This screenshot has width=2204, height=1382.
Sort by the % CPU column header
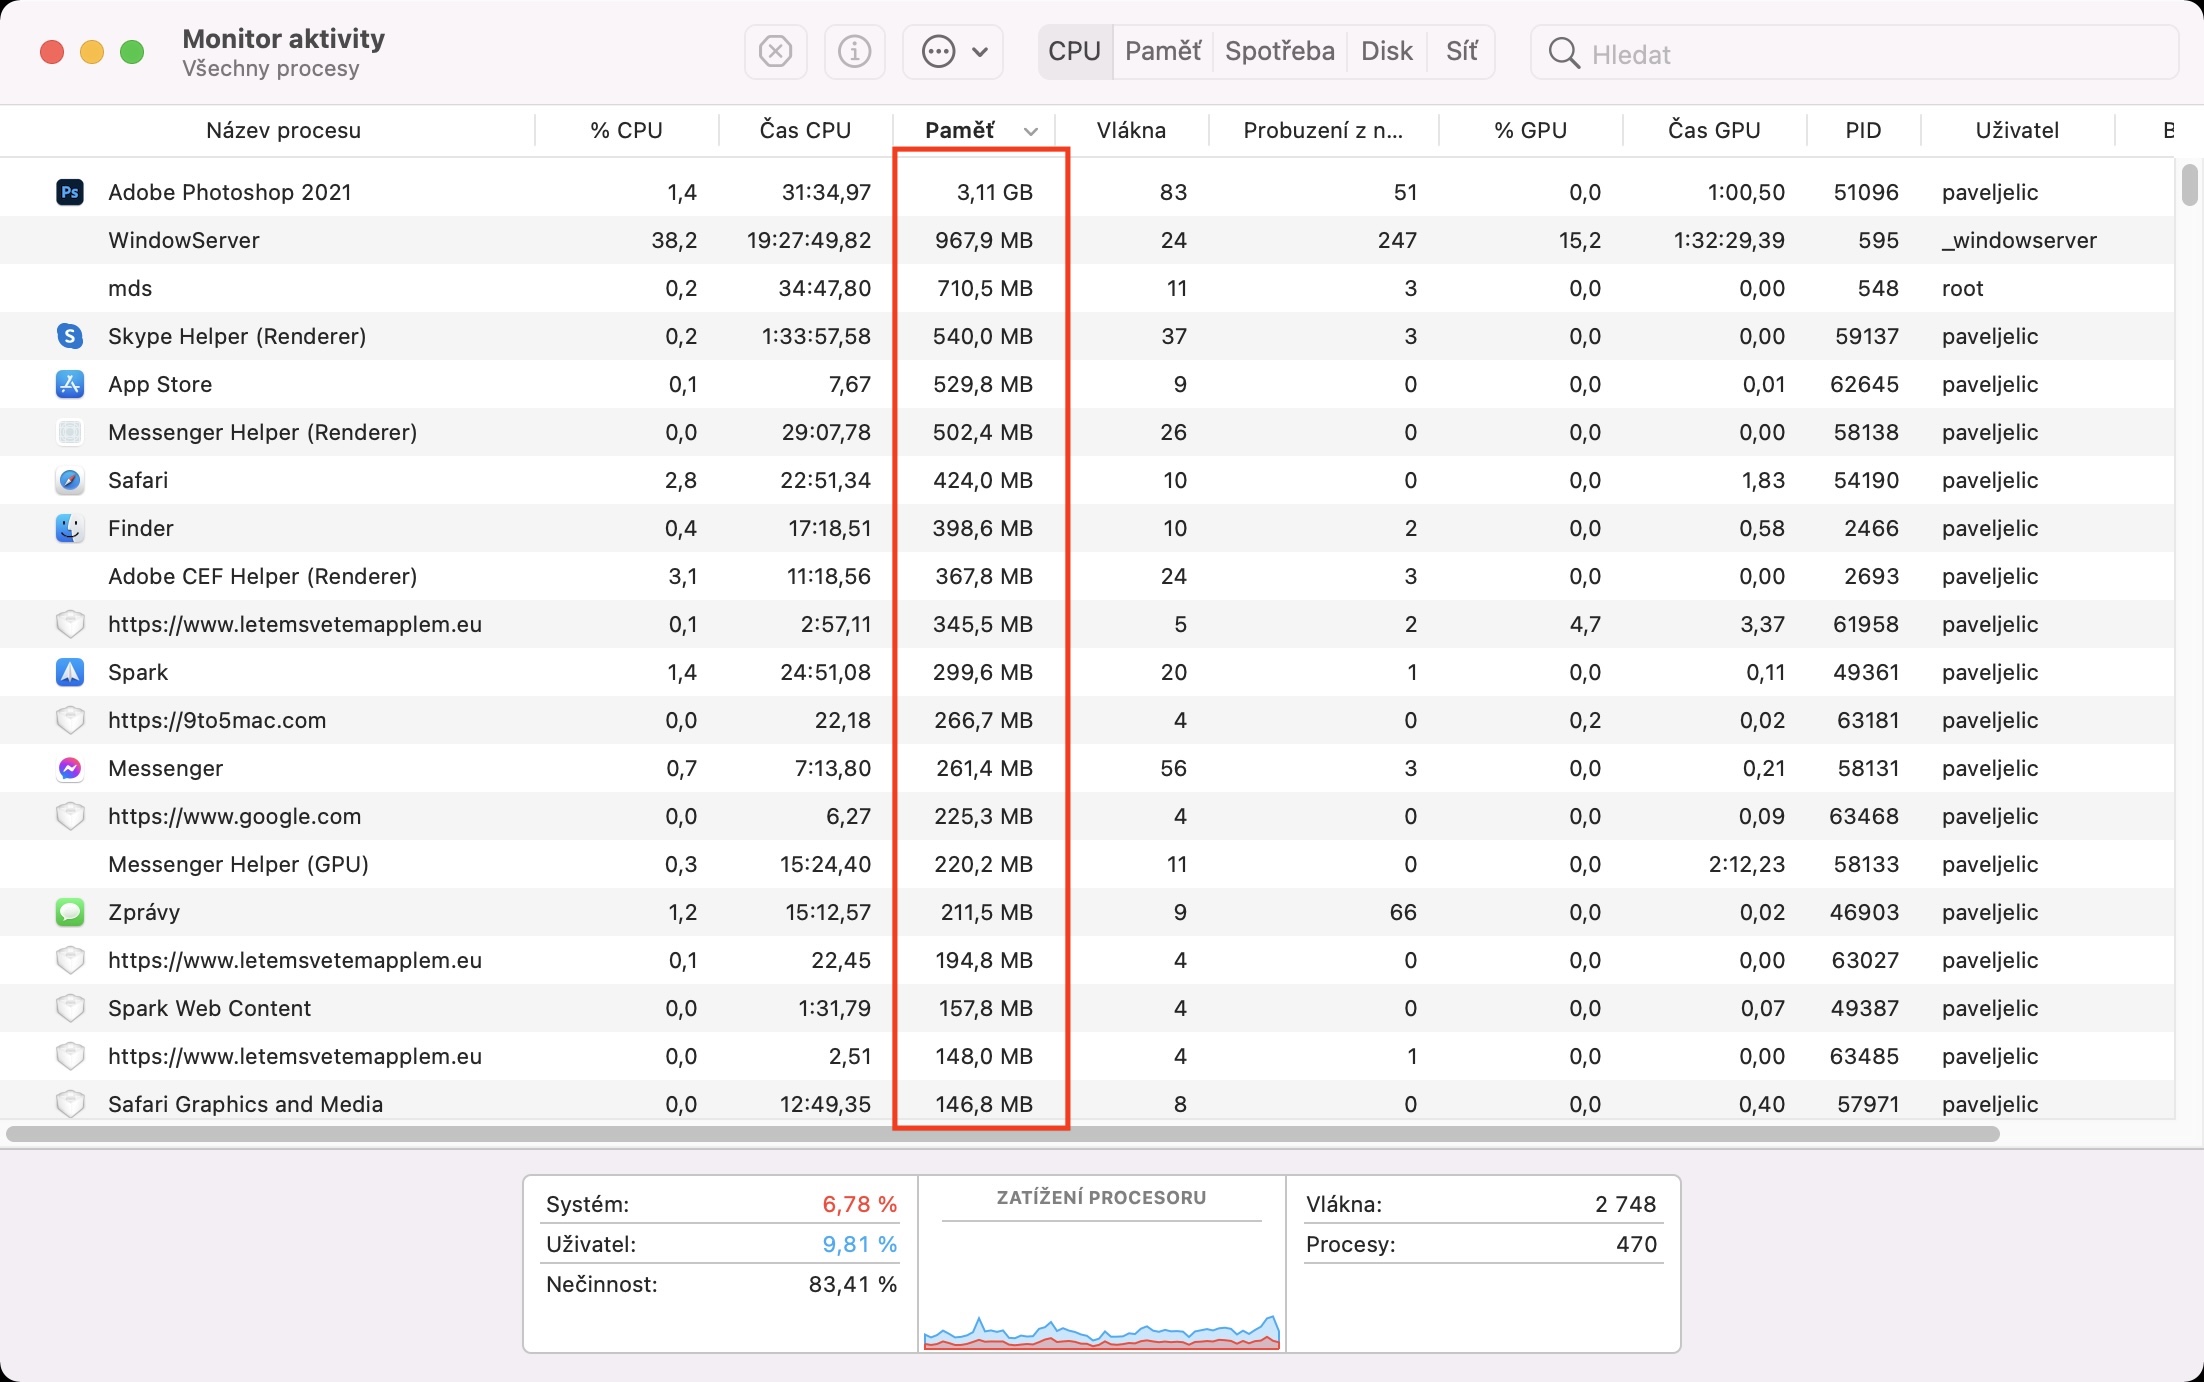pyautogui.click(x=626, y=131)
